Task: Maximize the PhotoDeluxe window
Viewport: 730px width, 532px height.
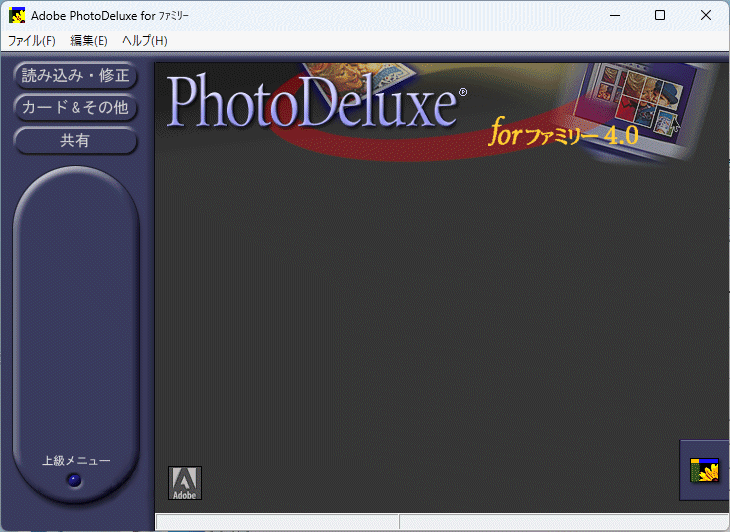Action: [x=660, y=15]
